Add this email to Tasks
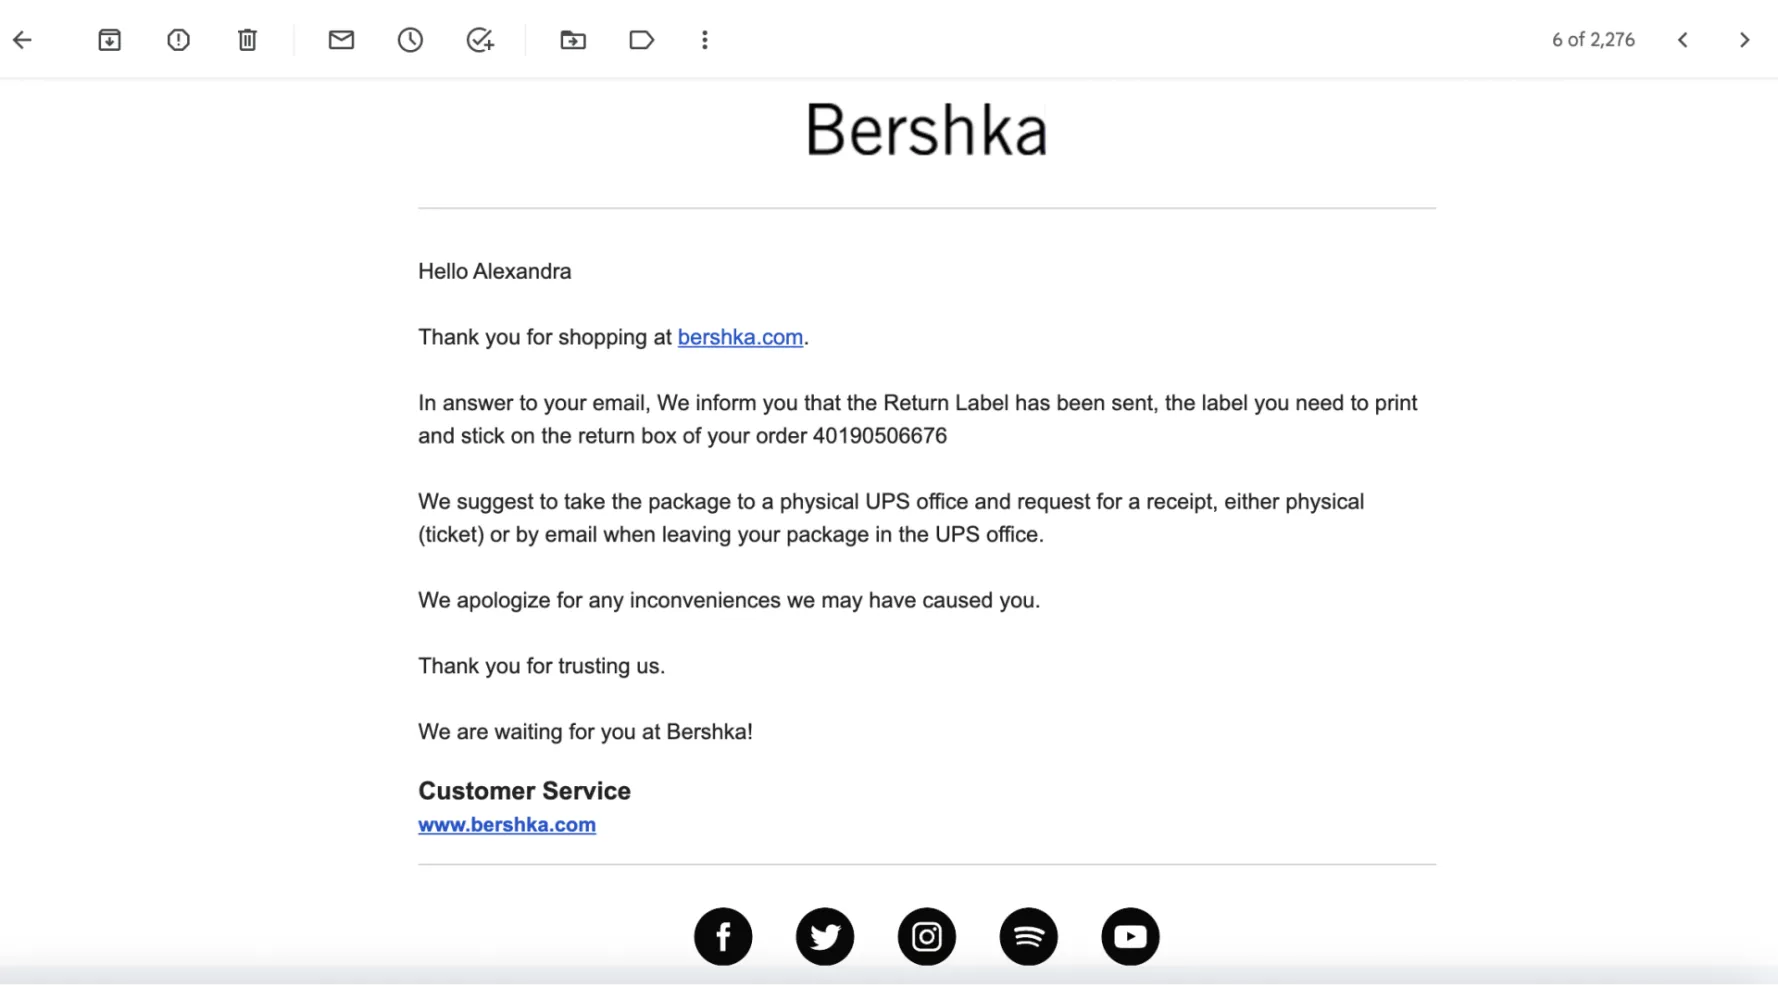 coord(480,40)
